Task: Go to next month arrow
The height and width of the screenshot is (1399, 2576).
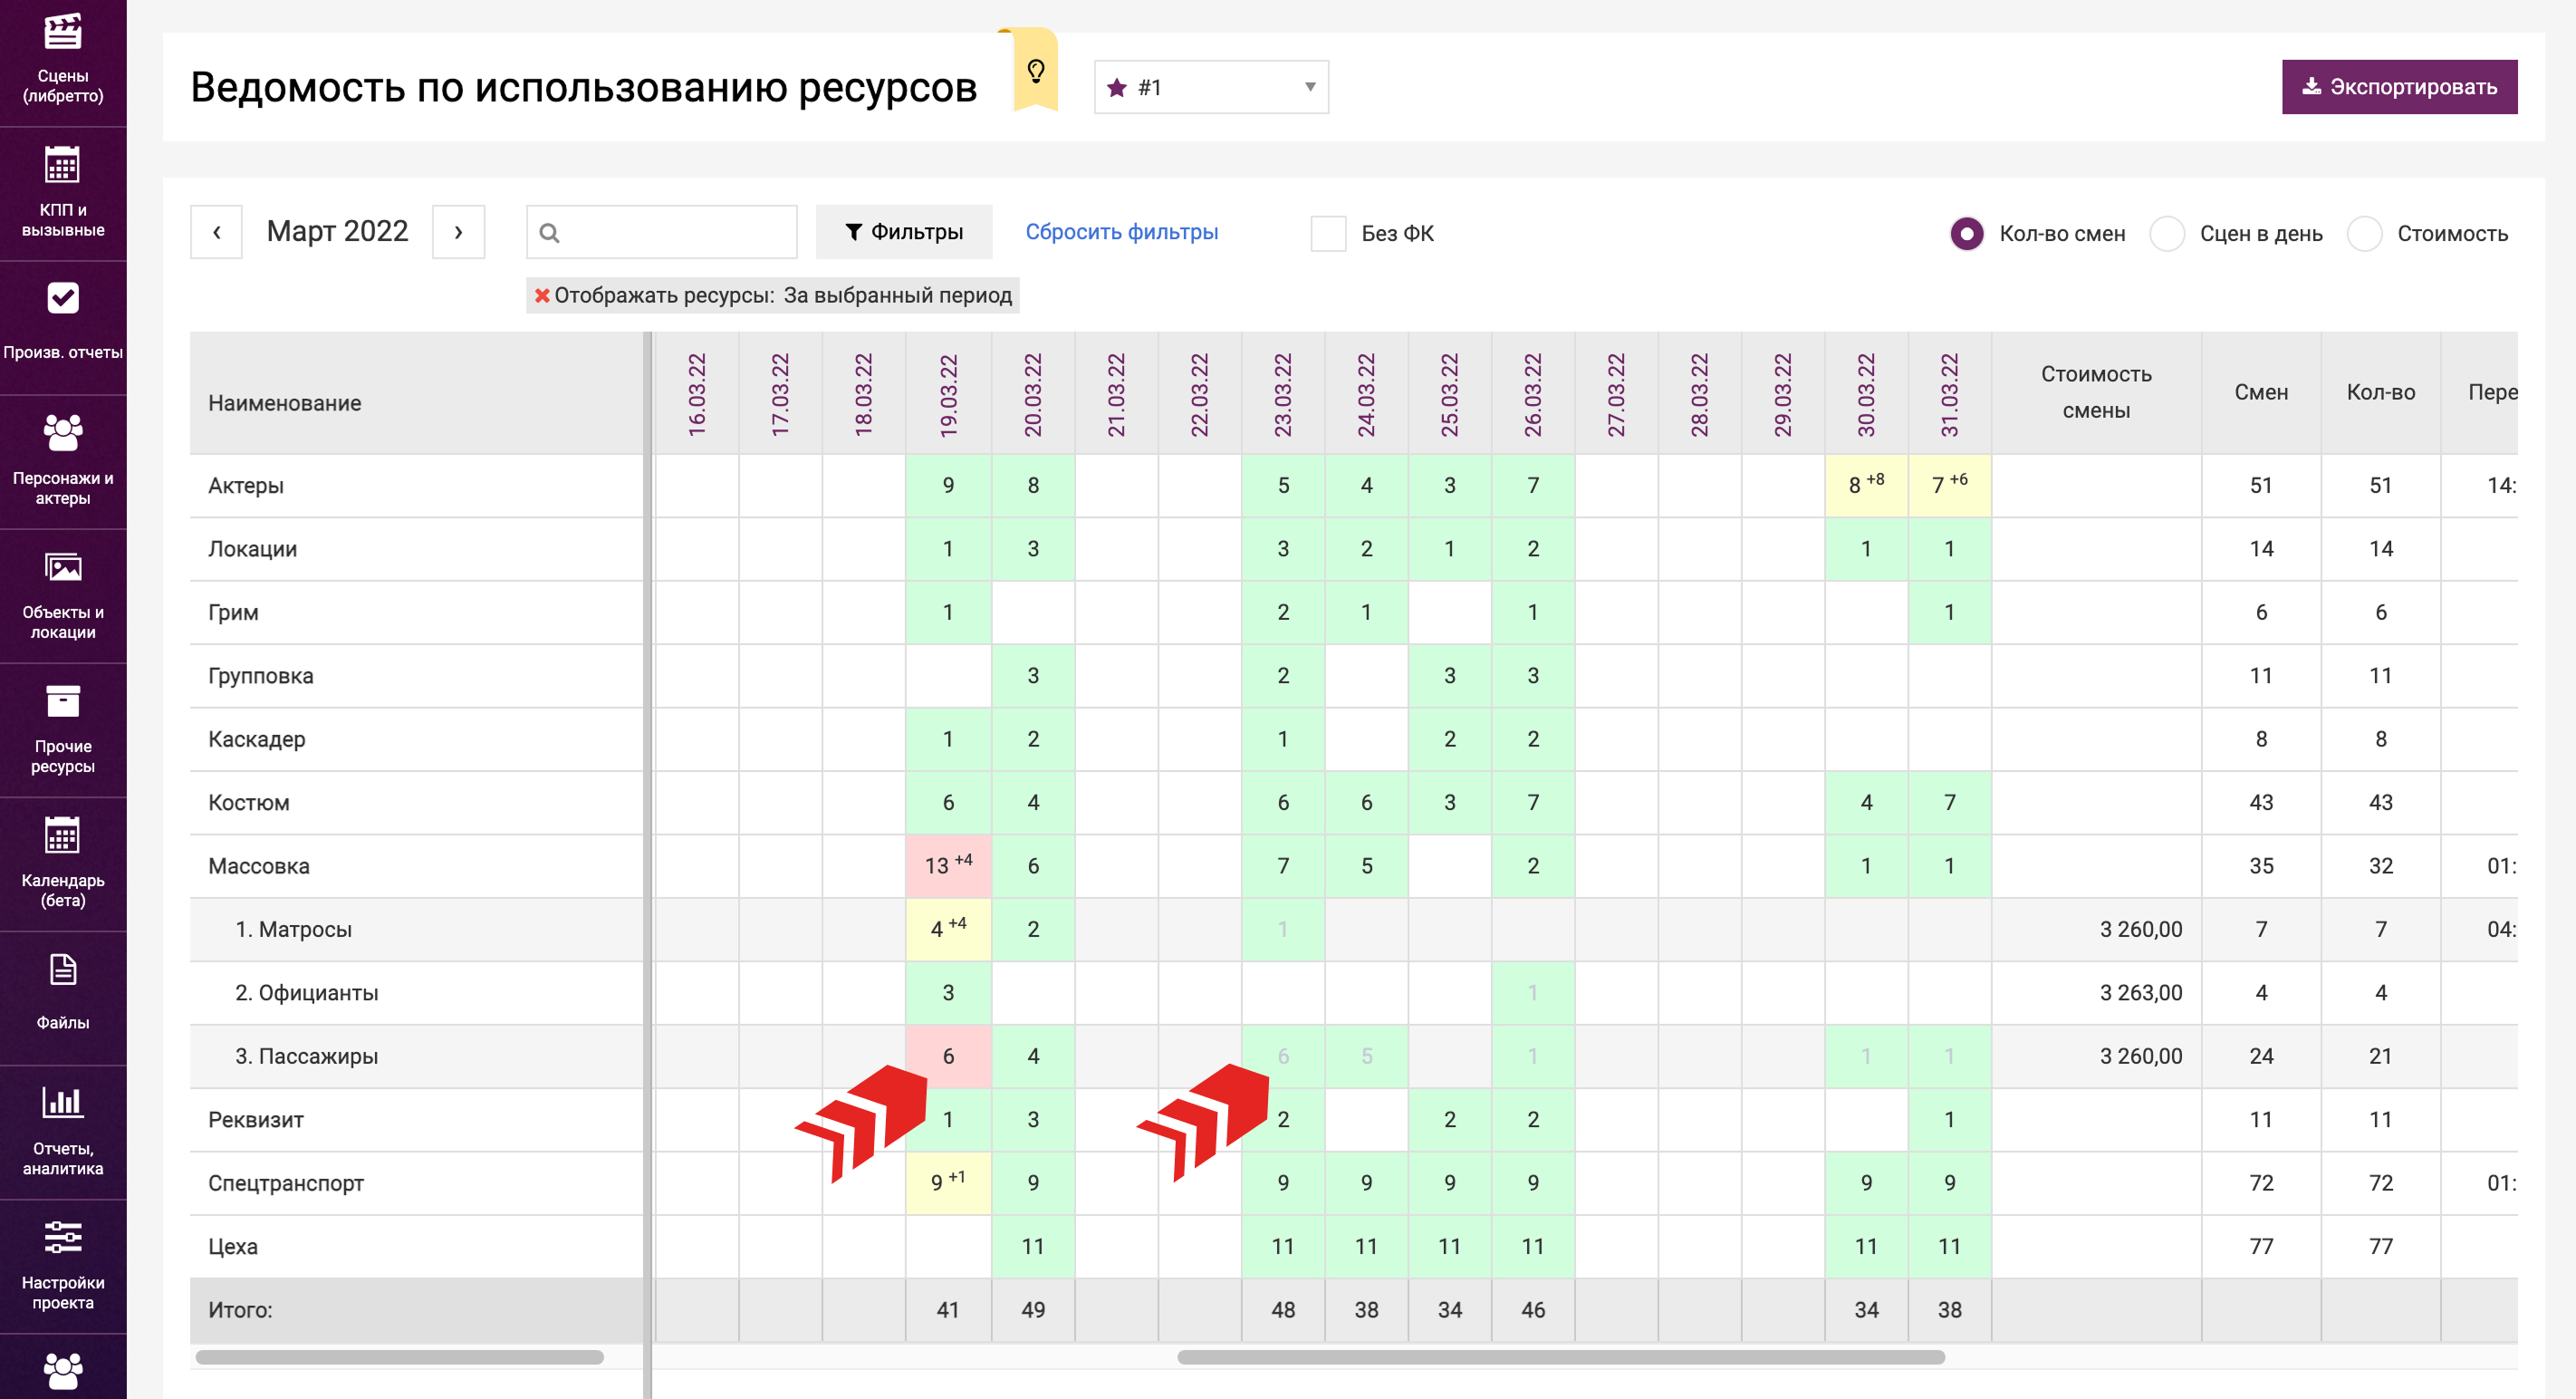Action: 458,232
